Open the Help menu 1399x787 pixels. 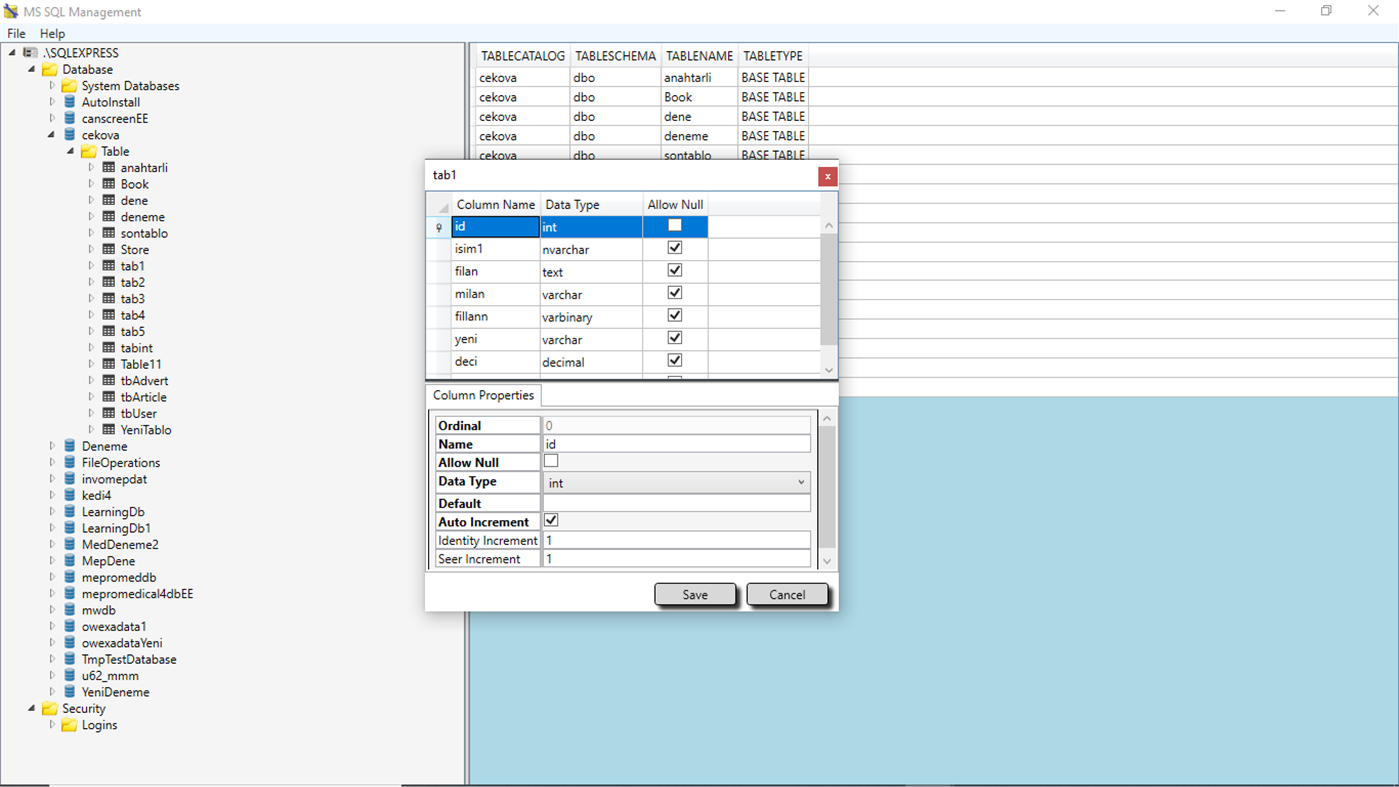point(52,34)
